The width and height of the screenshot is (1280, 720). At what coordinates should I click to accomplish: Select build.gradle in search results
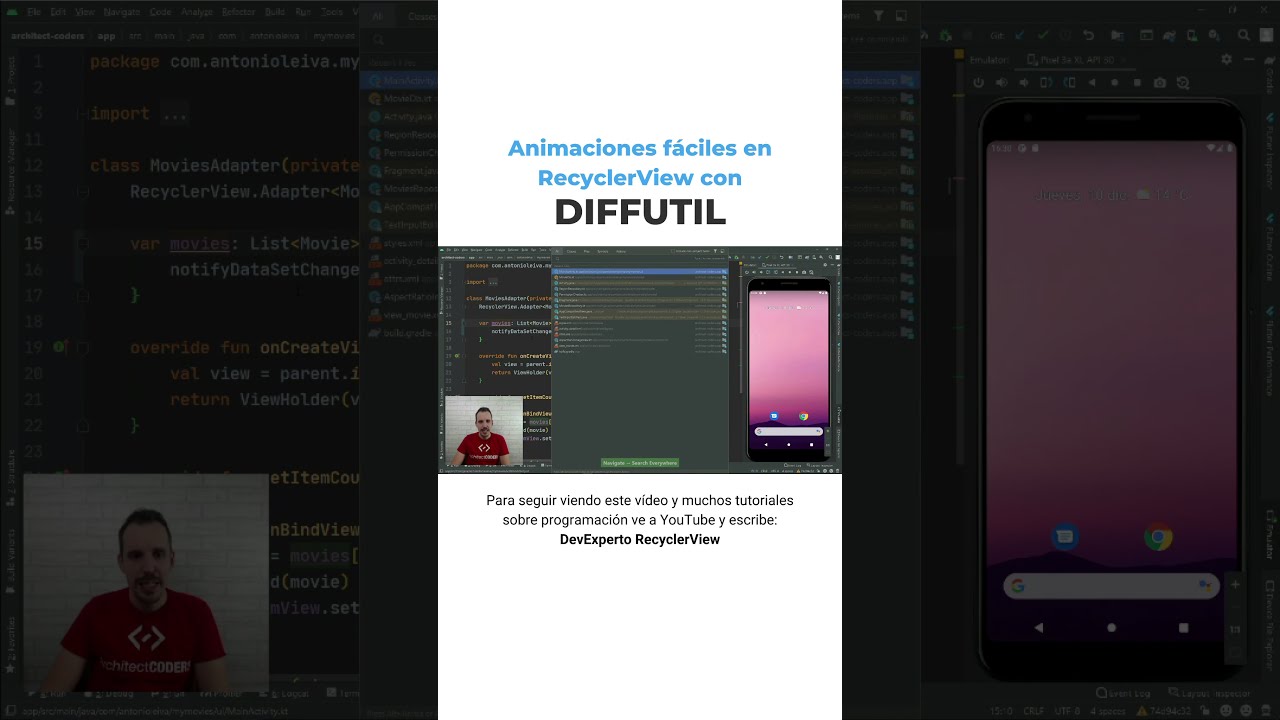[400, 333]
